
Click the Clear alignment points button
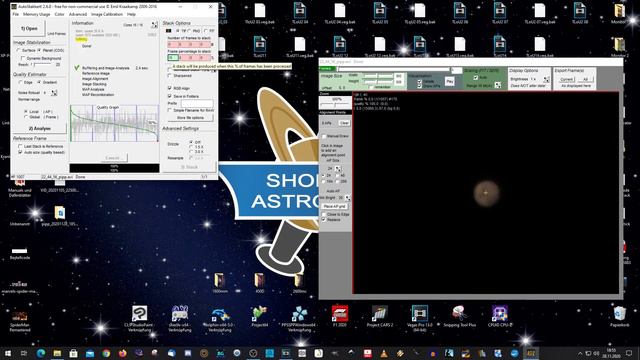coord(344,123)
